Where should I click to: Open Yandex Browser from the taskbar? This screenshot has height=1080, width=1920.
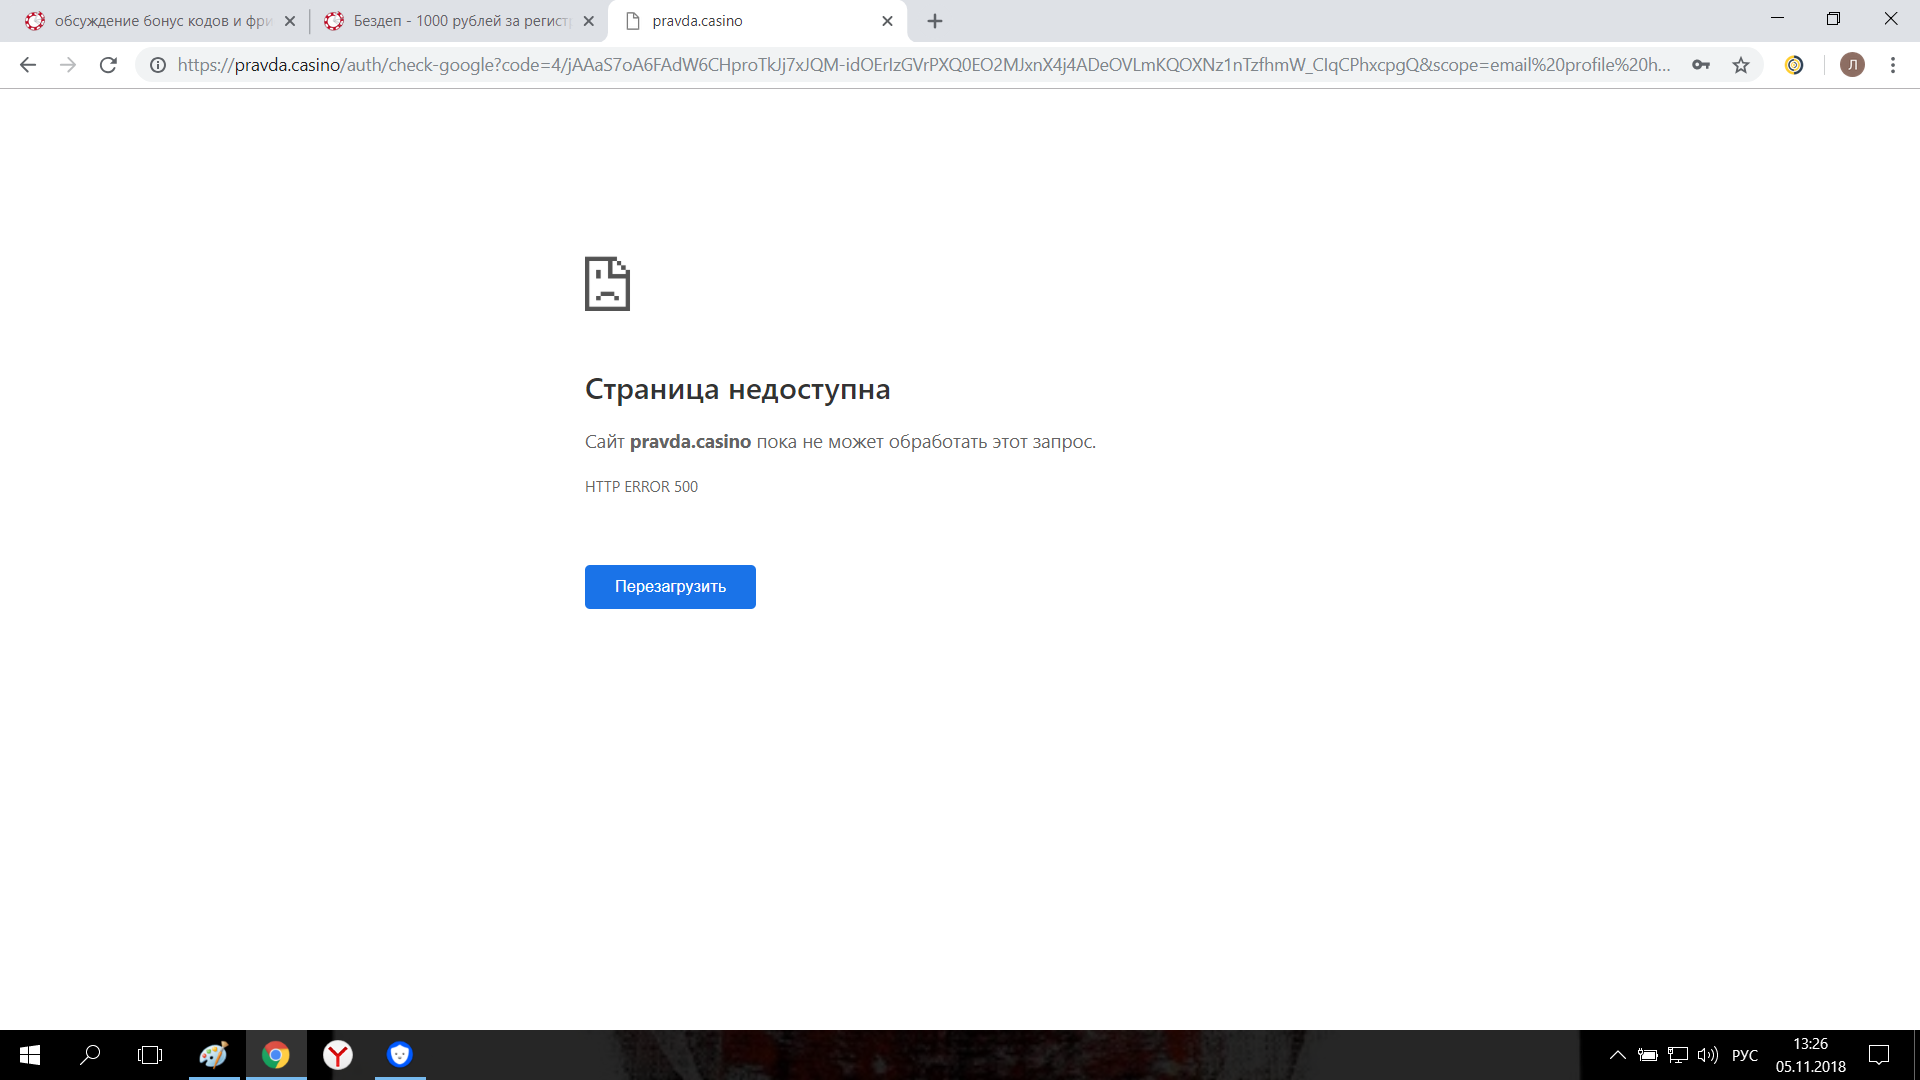(337, 1055)
